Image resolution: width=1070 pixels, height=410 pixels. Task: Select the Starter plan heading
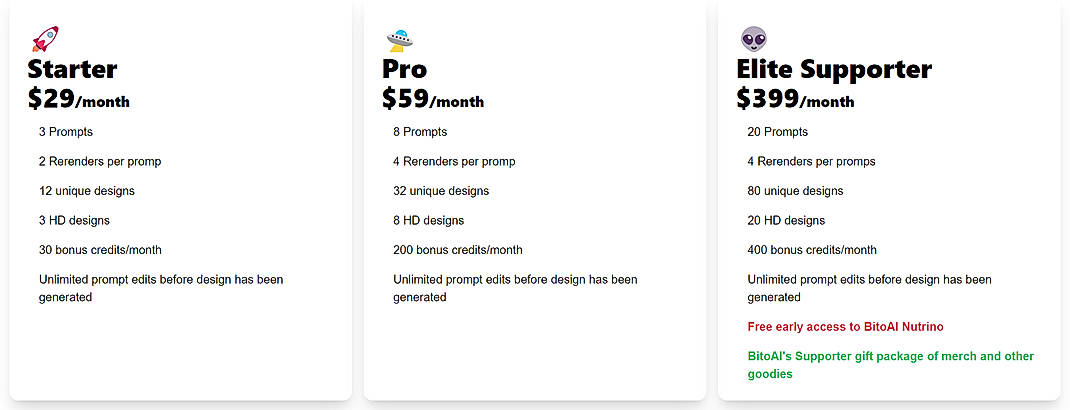pos(72,69)
